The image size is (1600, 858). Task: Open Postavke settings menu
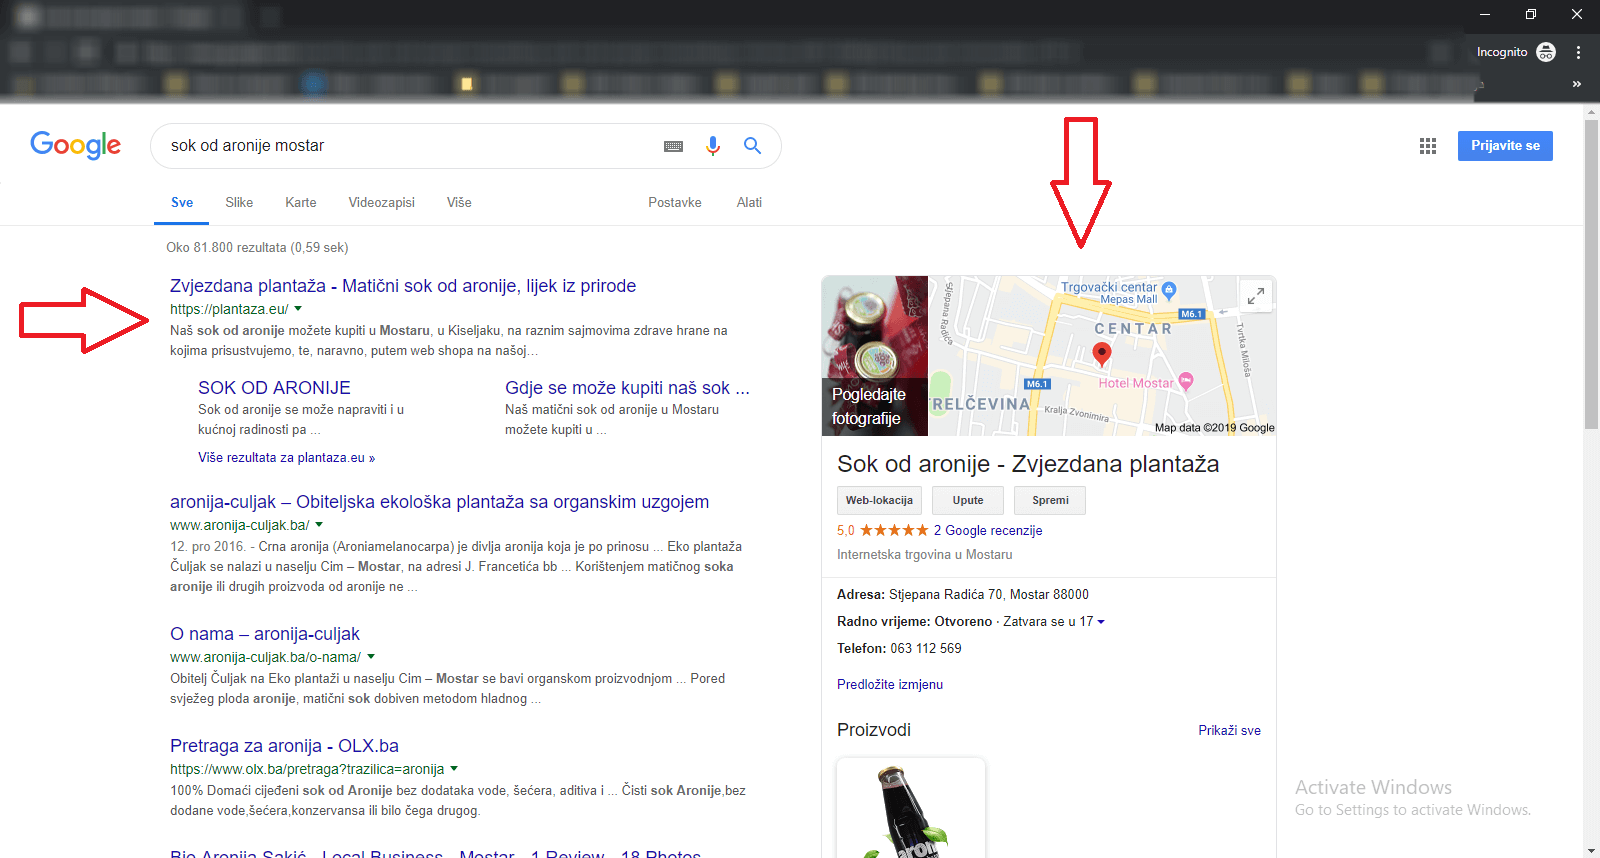[675, 202]
